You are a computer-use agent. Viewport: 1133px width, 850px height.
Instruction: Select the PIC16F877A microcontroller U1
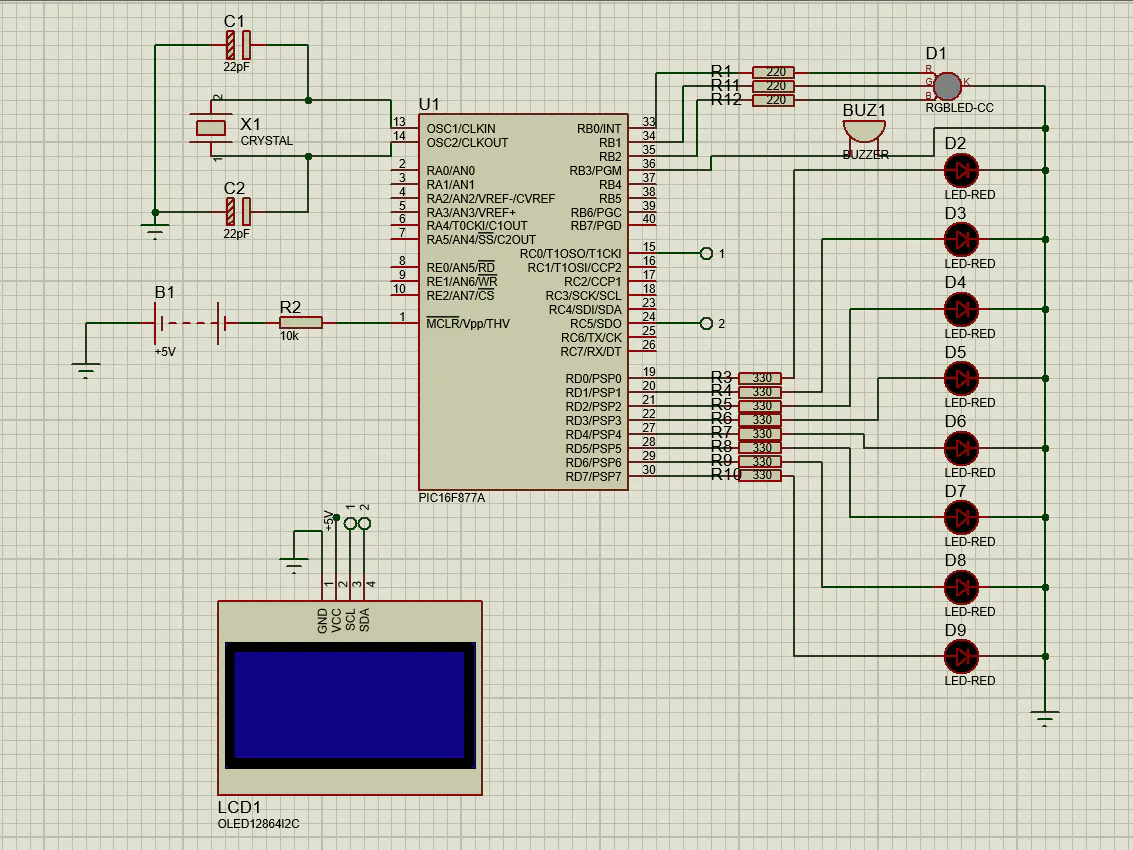tap(523, 302)
